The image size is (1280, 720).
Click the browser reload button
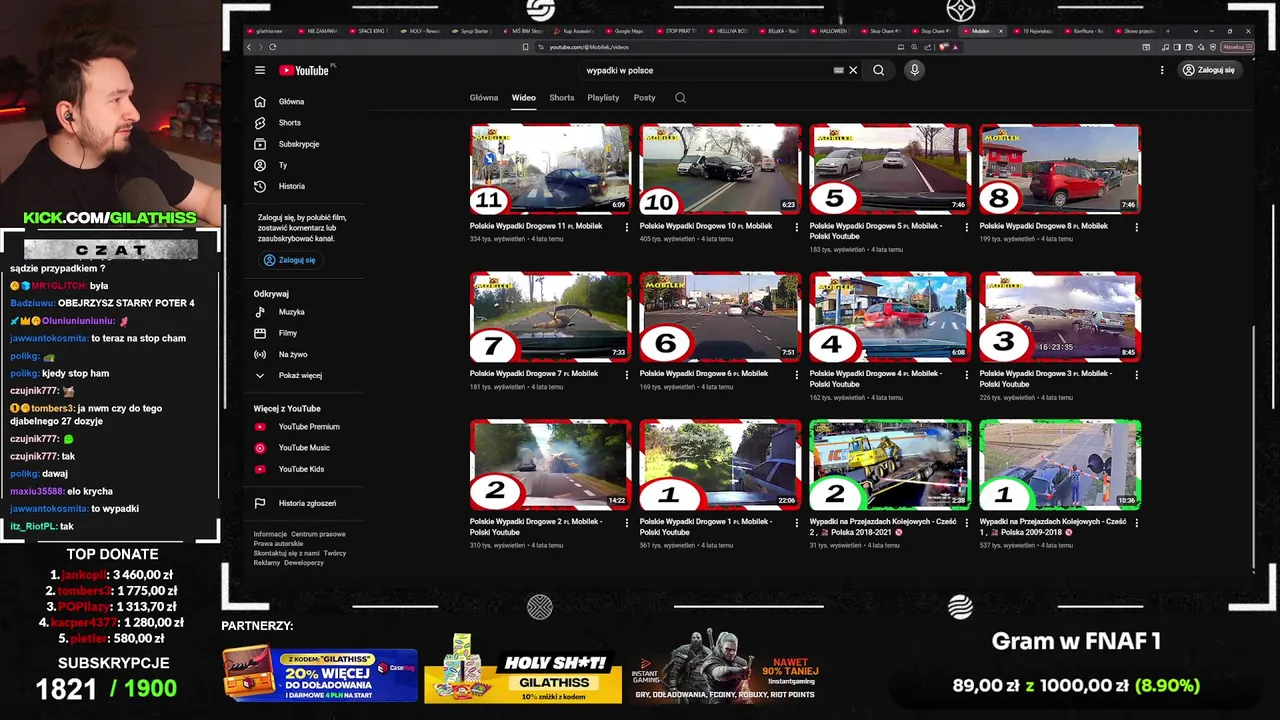point(272,47)
